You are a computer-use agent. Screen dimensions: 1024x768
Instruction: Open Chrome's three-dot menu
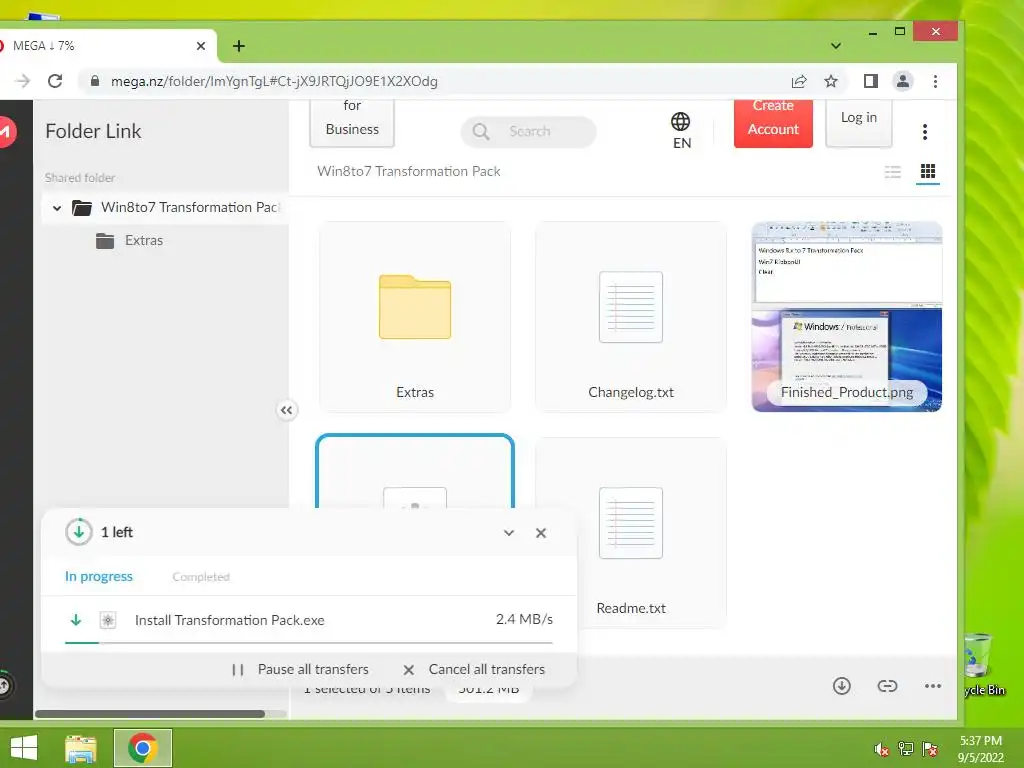935,81
